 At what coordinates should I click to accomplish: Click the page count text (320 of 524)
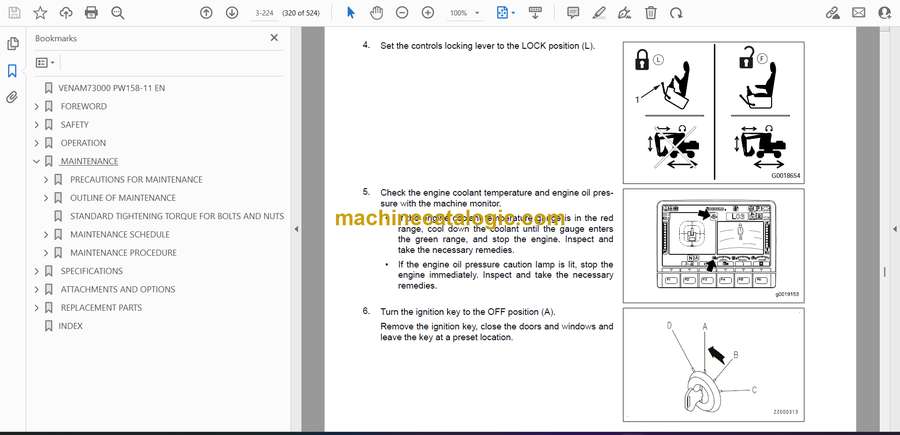(301, 13)
